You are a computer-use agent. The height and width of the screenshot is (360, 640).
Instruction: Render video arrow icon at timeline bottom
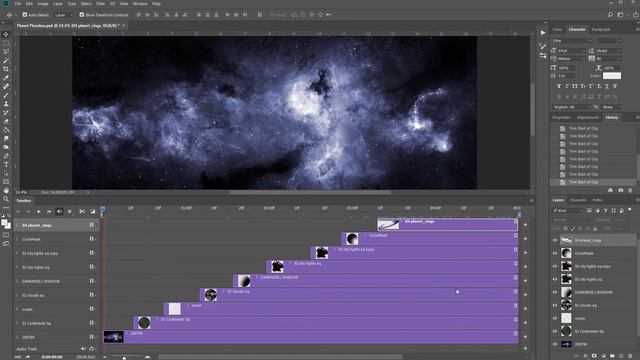28,357
